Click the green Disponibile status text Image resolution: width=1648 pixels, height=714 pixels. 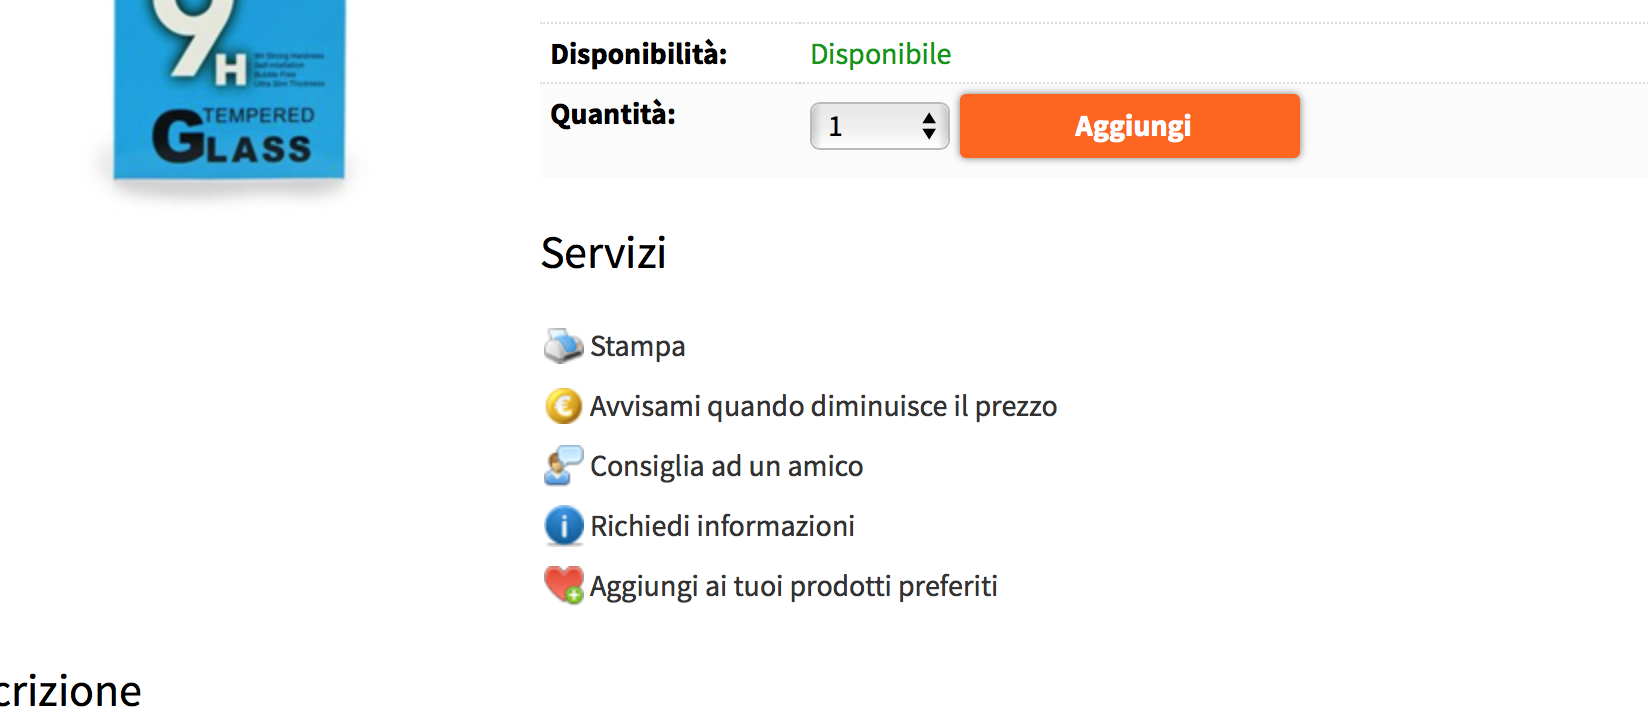coord(880,54)
